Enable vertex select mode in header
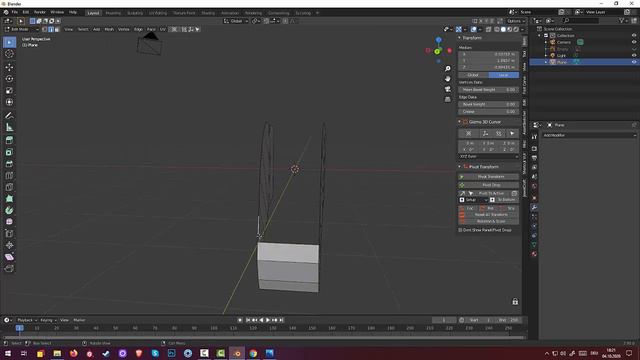Viewport: 640px width, 360px height. click(x=45, y=29)
